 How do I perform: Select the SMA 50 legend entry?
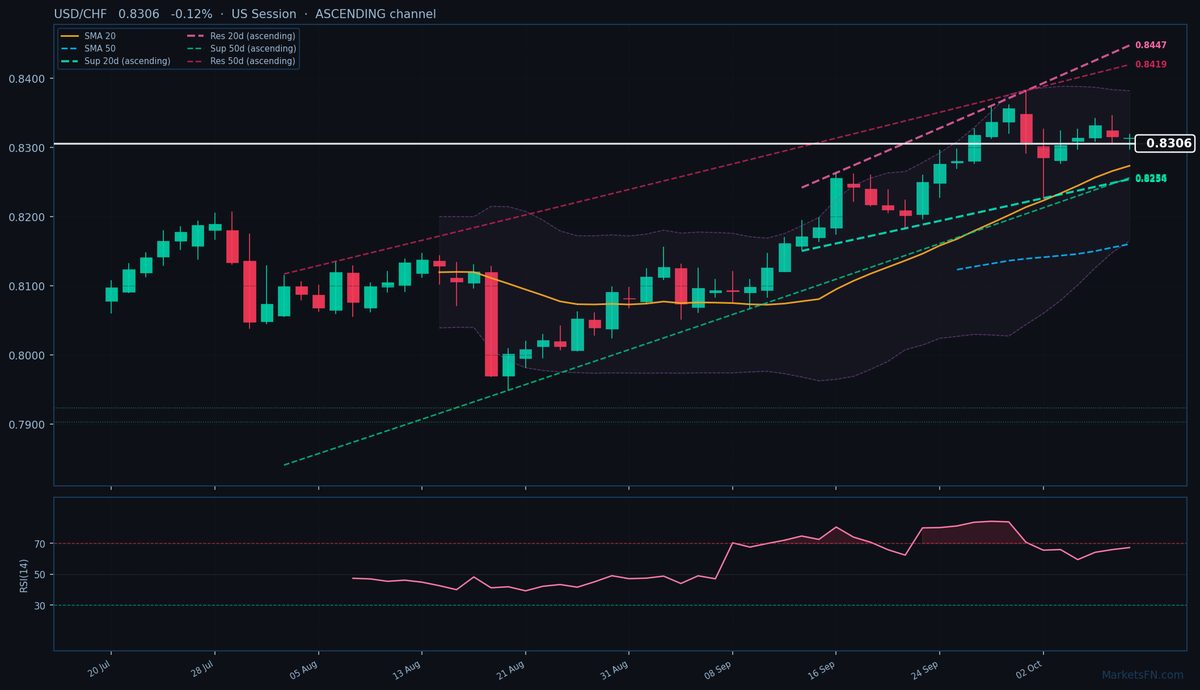(x=87, y=49)
